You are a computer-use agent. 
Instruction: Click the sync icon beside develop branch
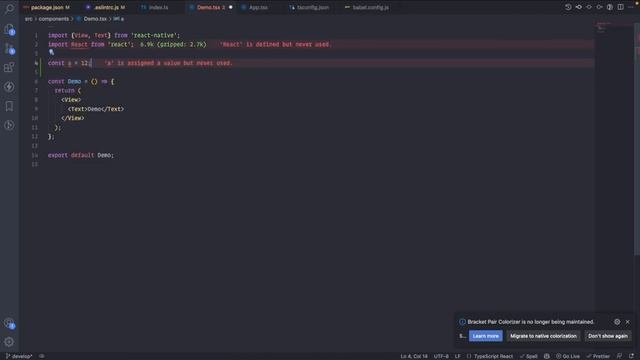click(x=42, y=356)
